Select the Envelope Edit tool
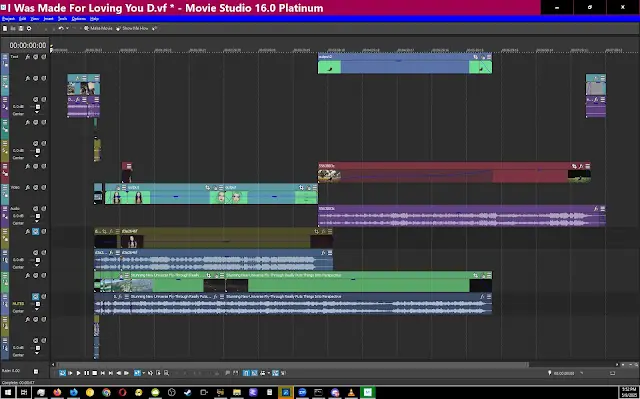 151,373
